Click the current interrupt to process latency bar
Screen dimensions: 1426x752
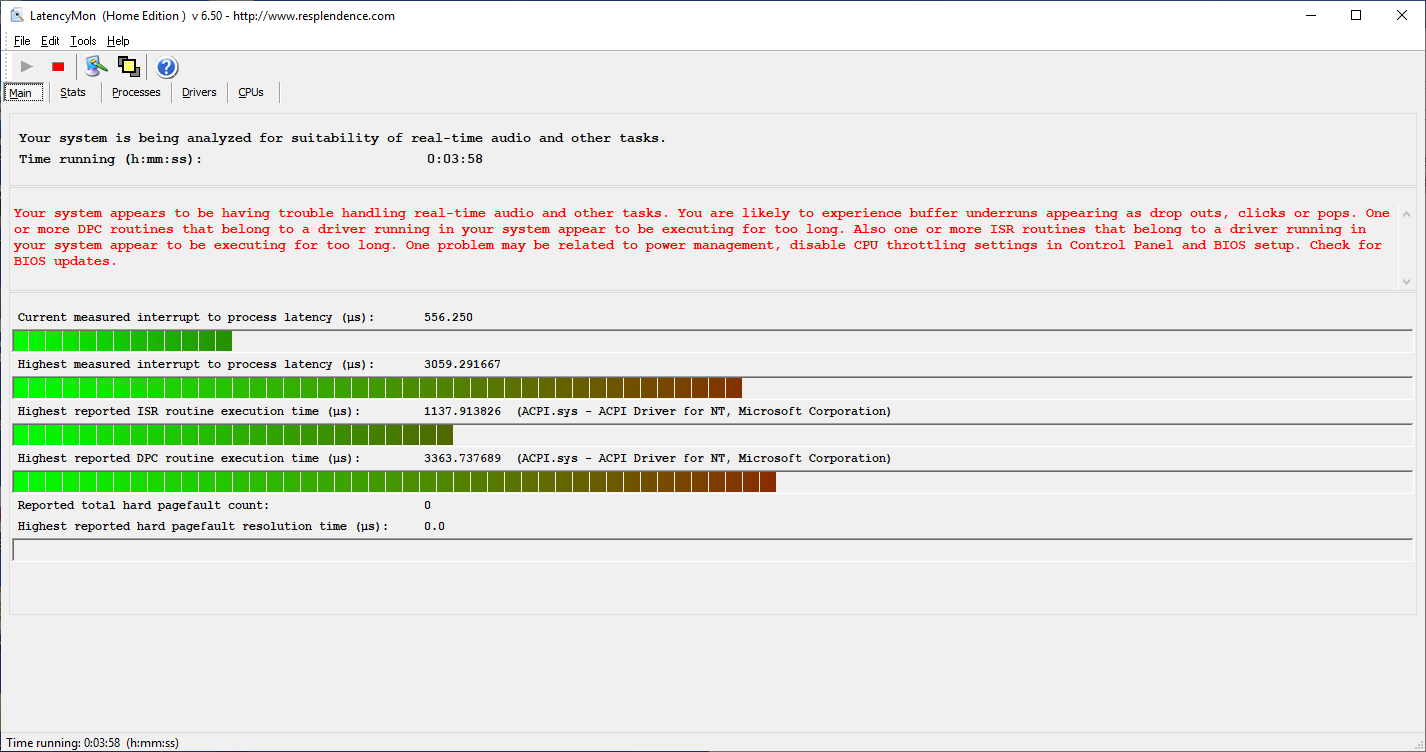pos(713,341)
